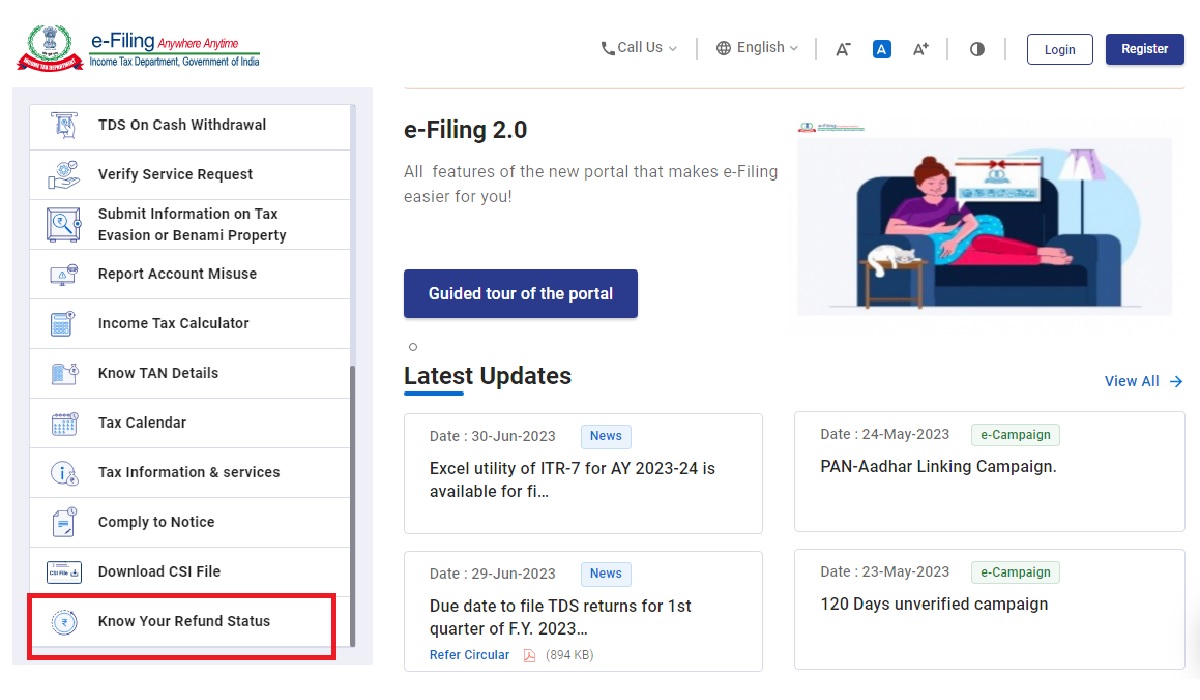Viewport: 1200px width, 700px height.
Task: Open Know TAN Details quick link
Action: click(158, 373)
